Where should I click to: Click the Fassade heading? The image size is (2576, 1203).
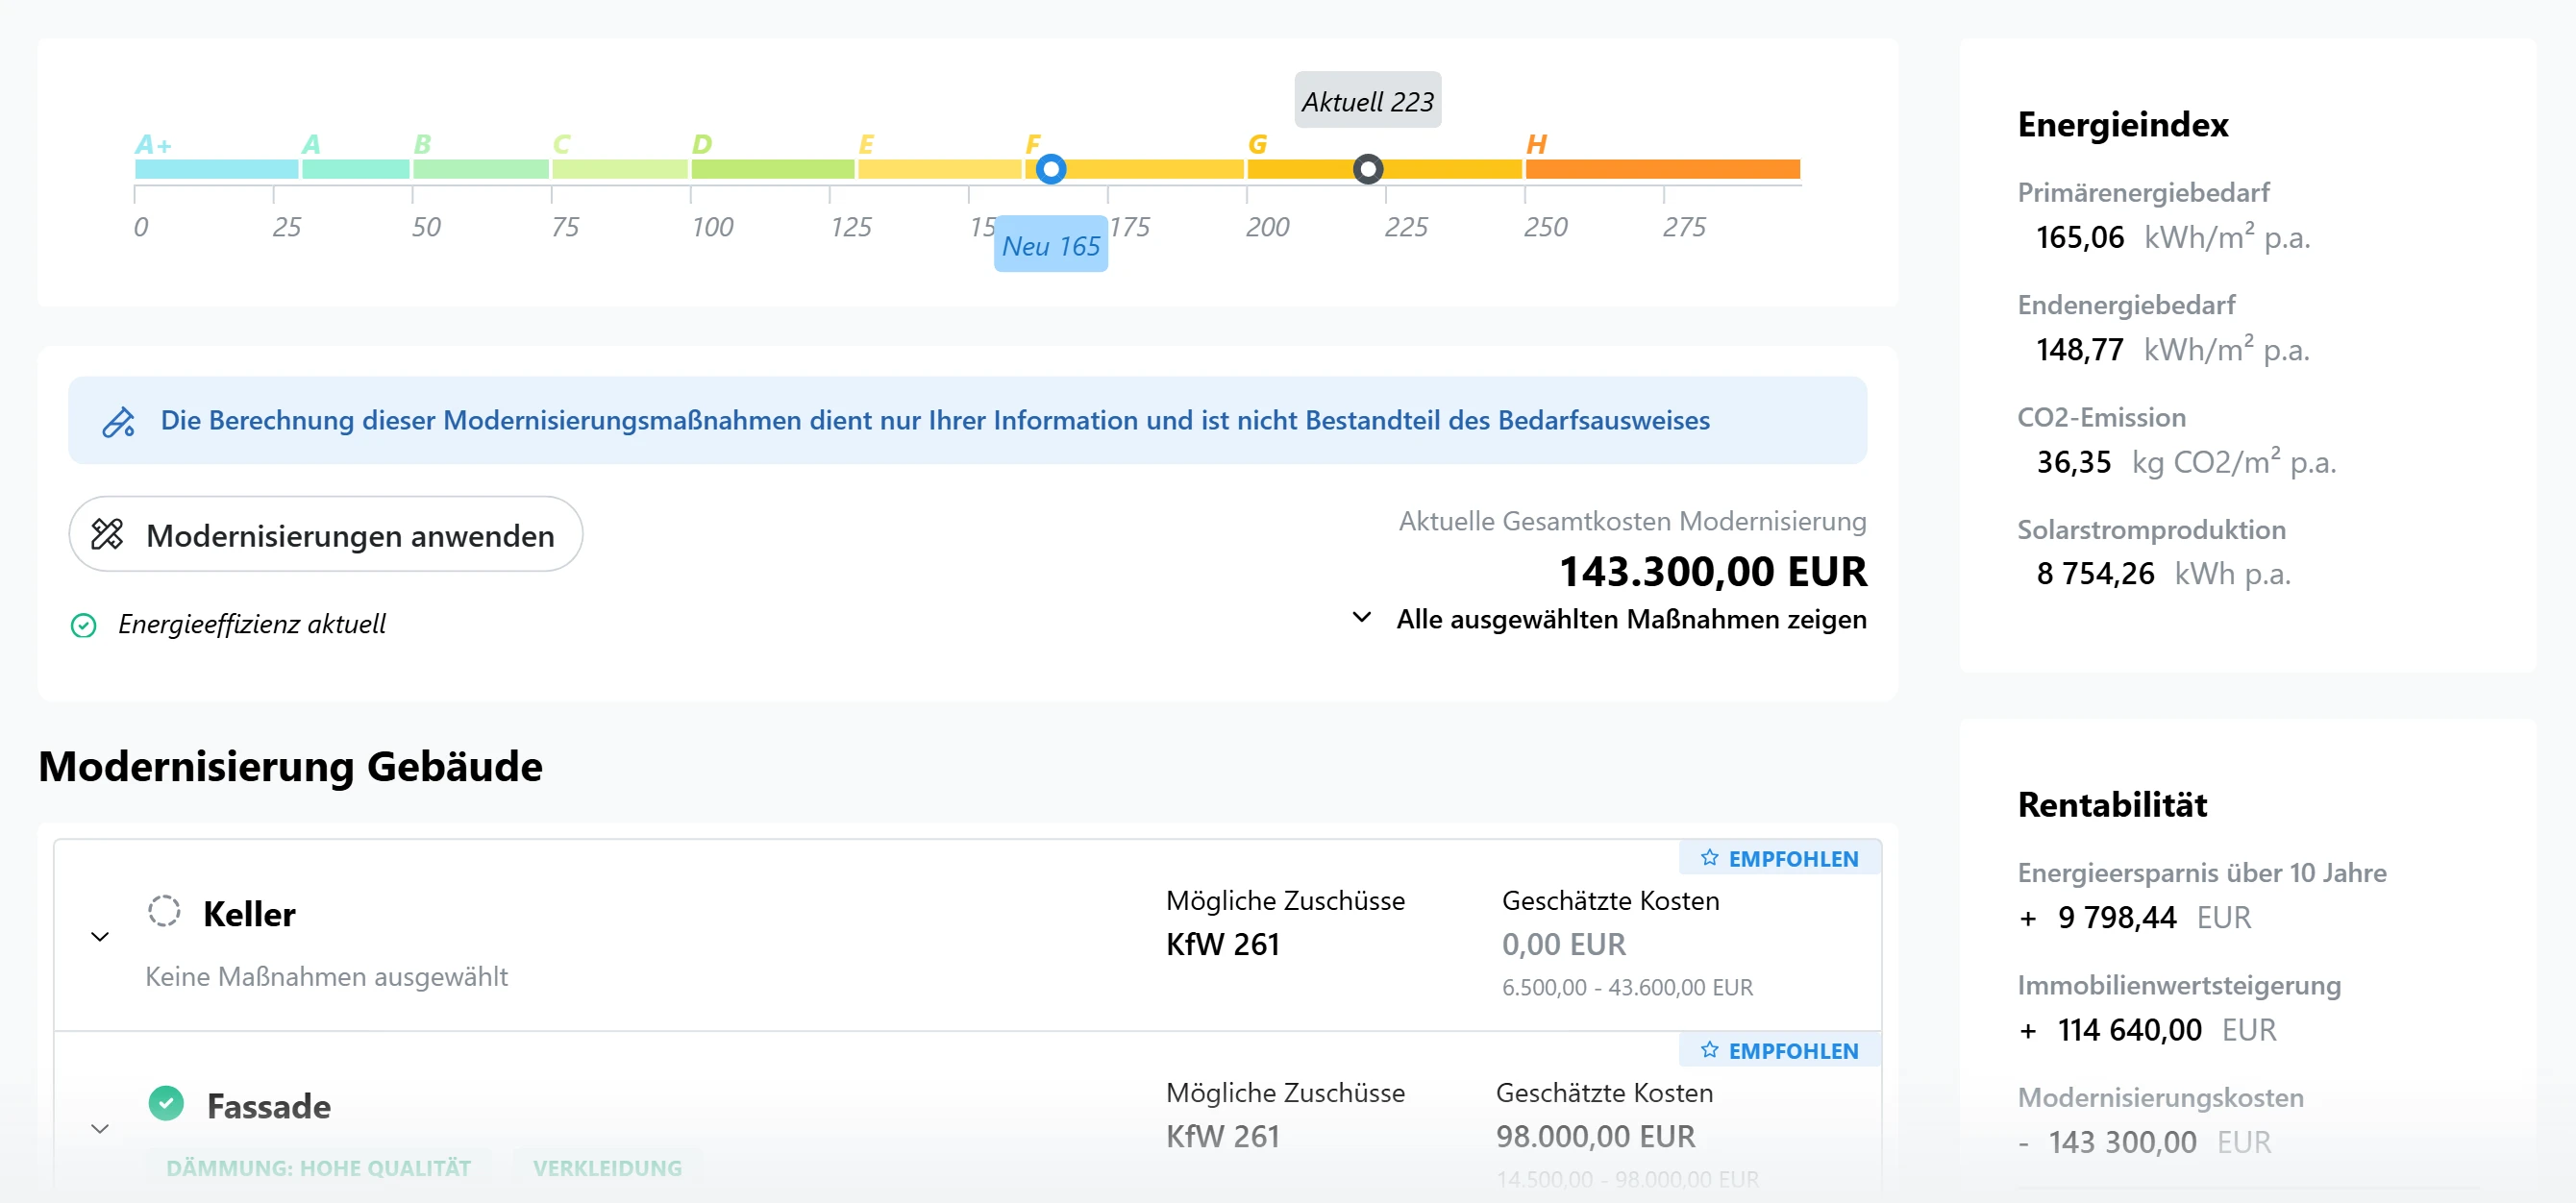(269, 1106)
